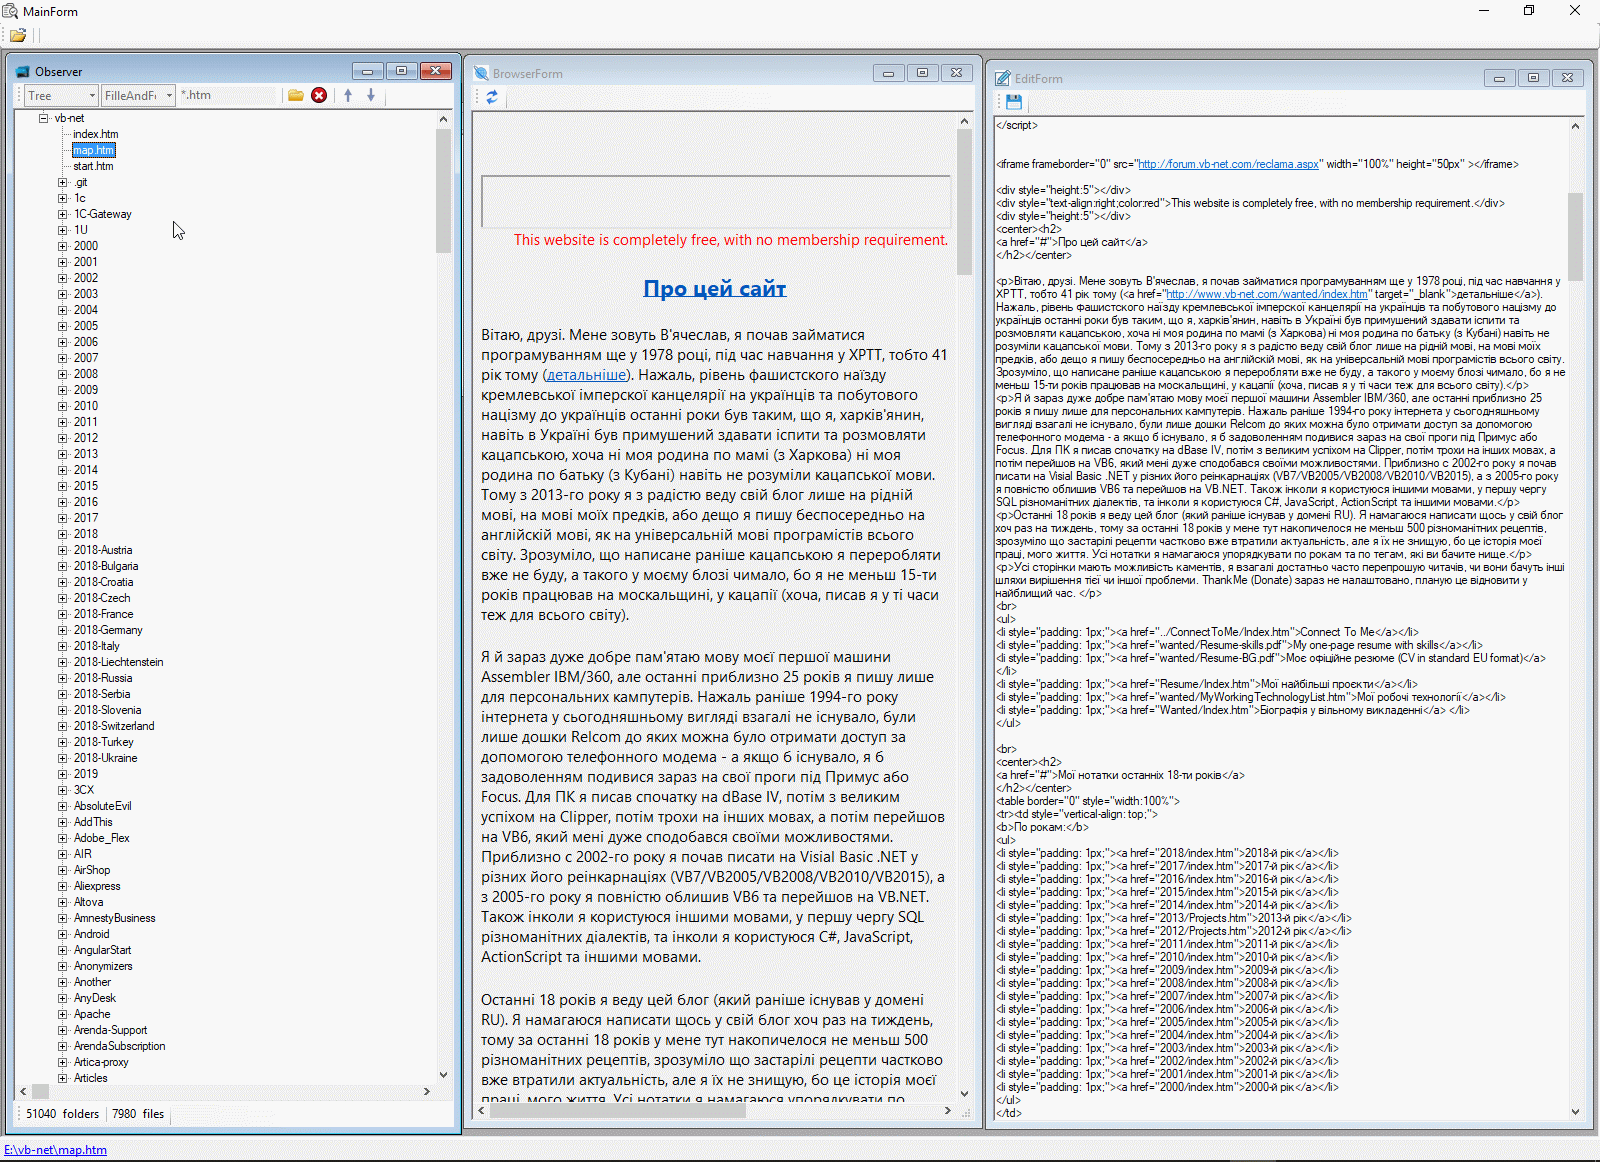Click the EditForm window title icon
This screenshot has height=1162, width=1600.
[1003, 78]
